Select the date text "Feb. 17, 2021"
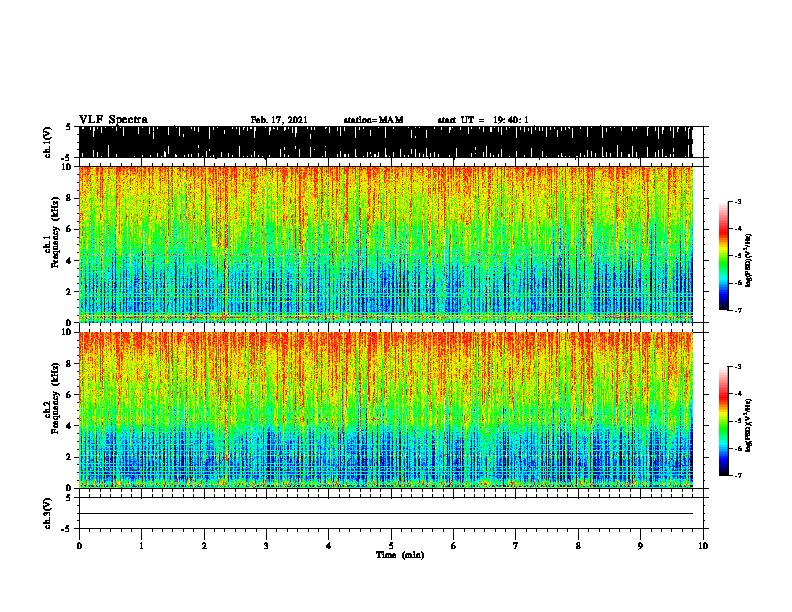Screen dimensions: 792x612 coord(279,120)
